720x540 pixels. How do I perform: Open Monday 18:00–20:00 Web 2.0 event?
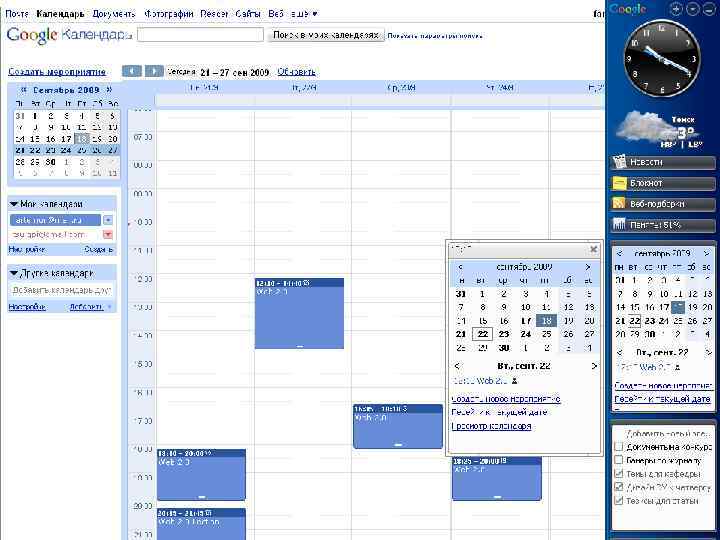(x=202, y=475)
